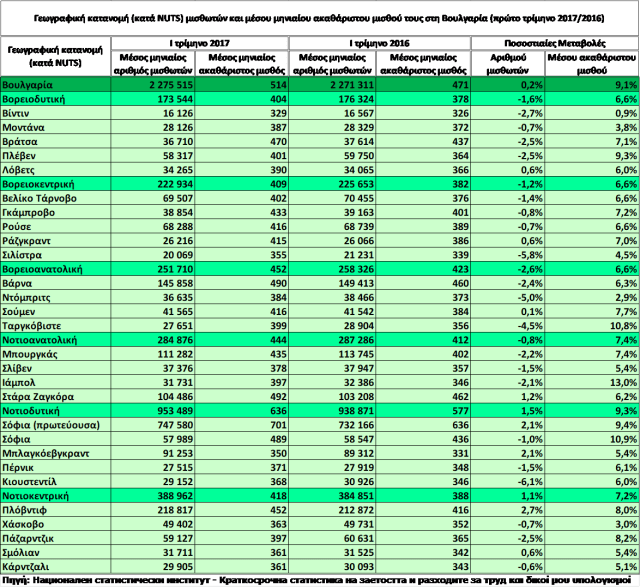The width and height of the screenshot is (640, 587).
Task: Click the Βίντιν row label
Action: point(22,115)
